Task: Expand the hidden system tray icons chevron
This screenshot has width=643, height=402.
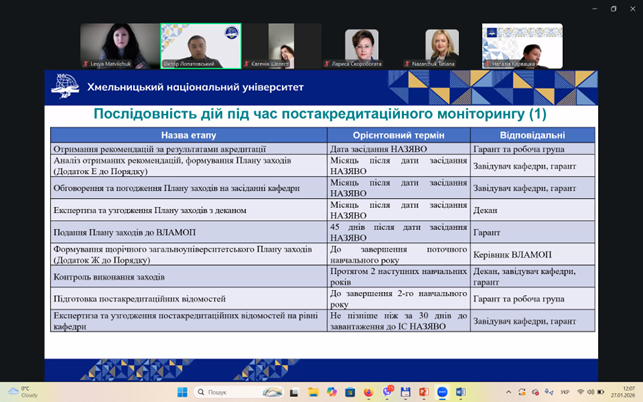Action: (x=507, y=392)
